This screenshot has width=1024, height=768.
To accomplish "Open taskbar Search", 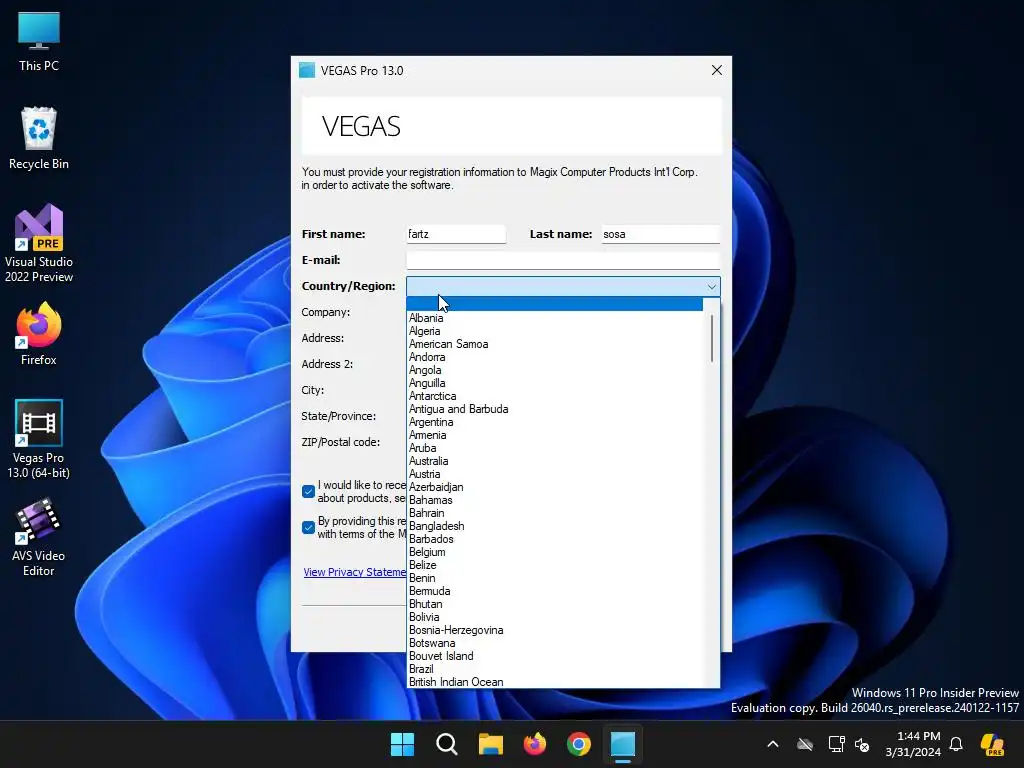I will point(447,744).
